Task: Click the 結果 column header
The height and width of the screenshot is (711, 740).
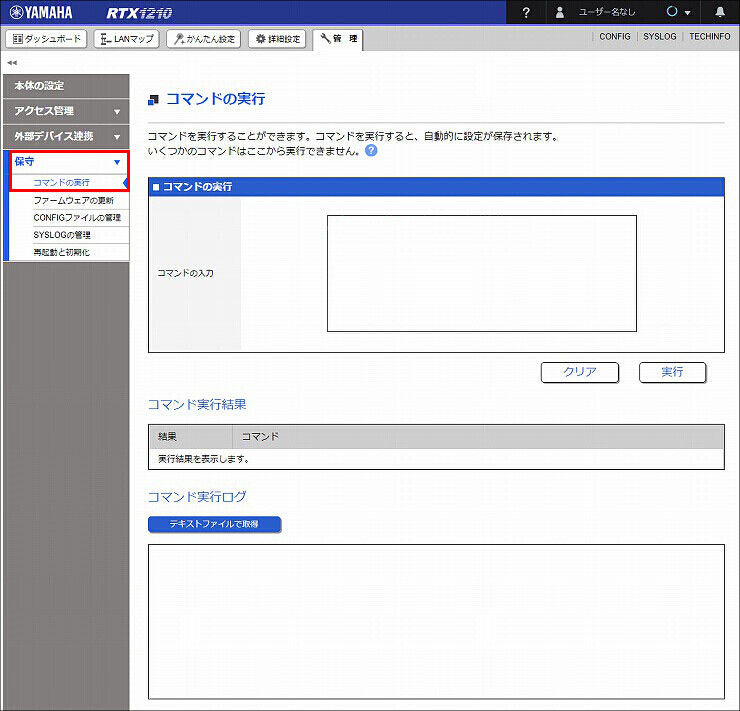Action: 191,437
